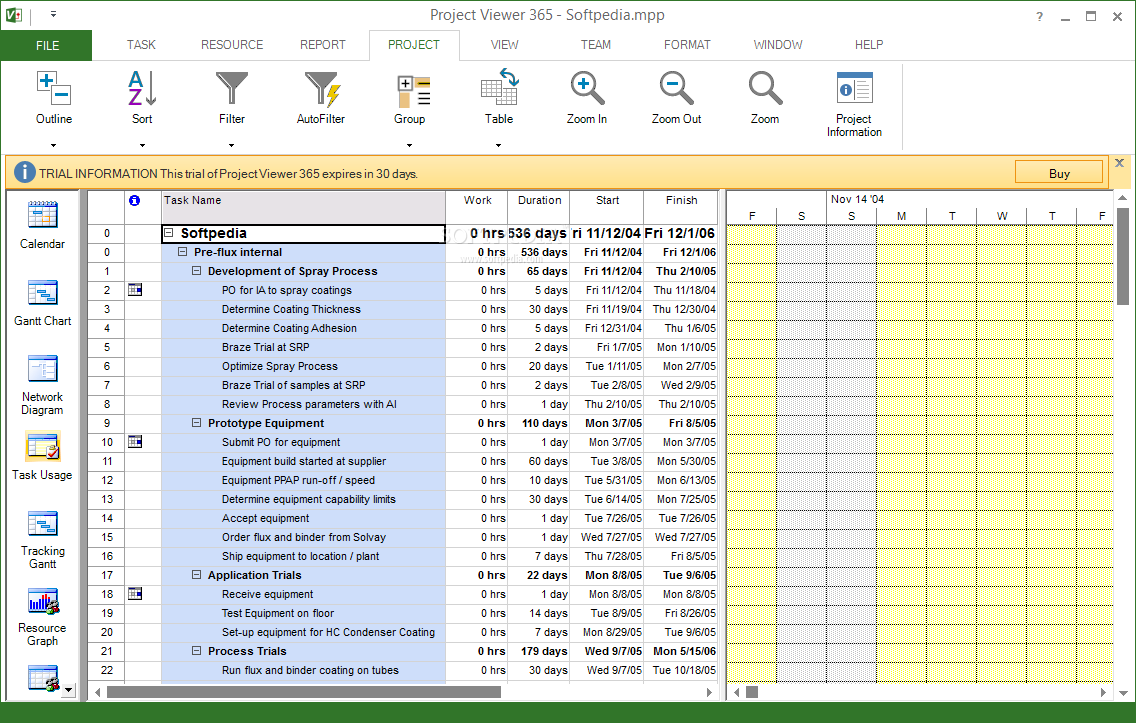Expand the Table dropdown menu

(x=498, y=145)
